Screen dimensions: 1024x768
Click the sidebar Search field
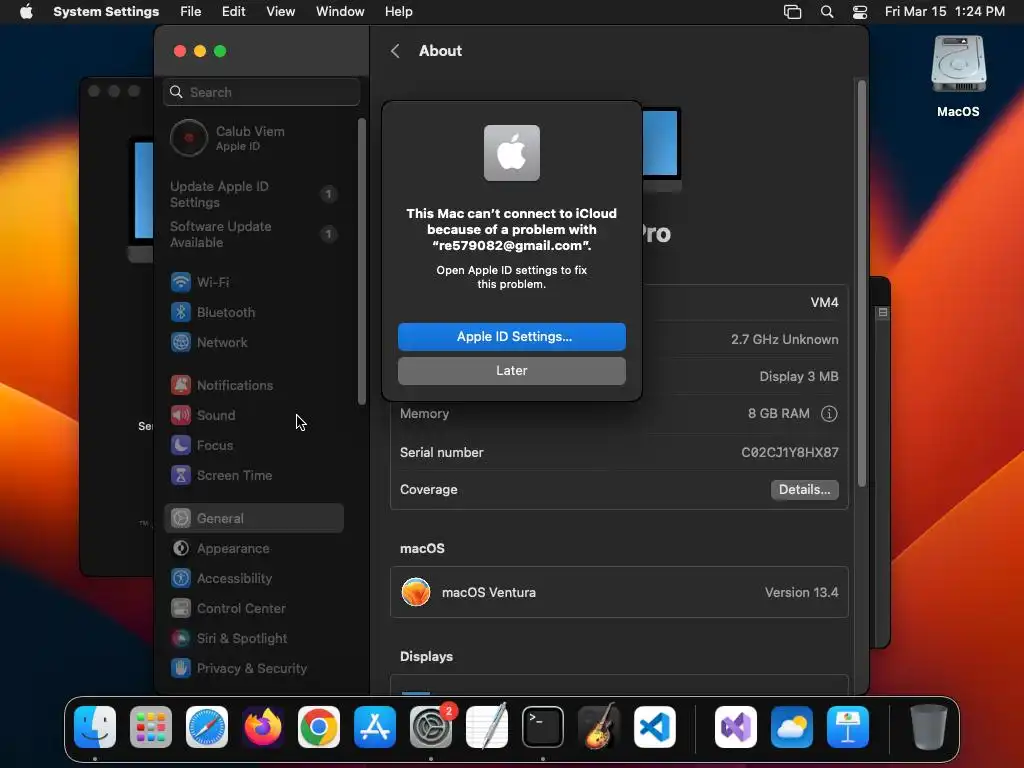tap(261, 92)
